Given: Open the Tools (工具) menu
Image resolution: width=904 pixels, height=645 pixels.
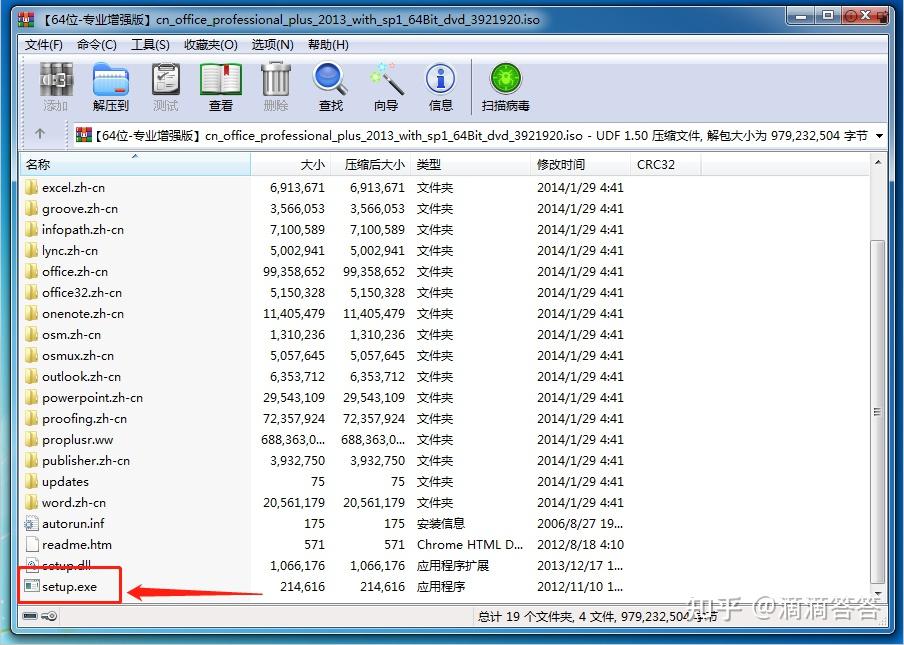Looking at the screenshot, I should [150, 44].
